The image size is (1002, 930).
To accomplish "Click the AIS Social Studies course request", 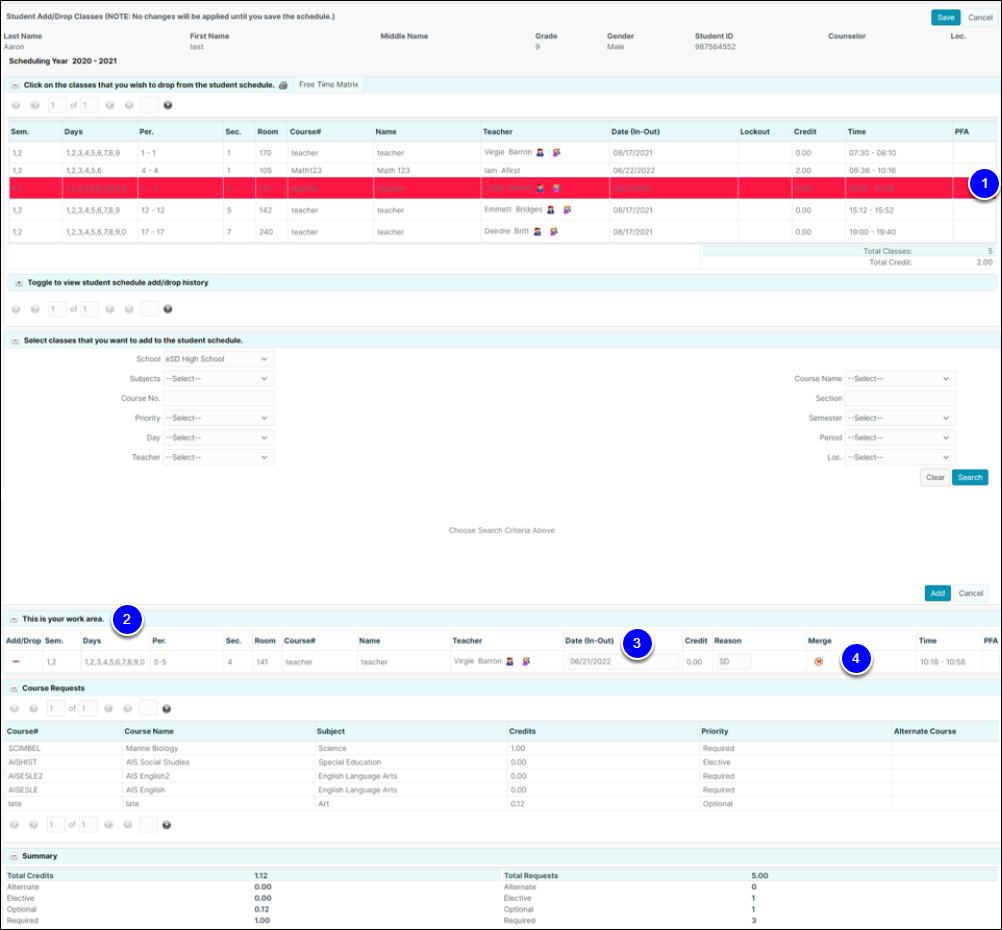I will (502, 763).
